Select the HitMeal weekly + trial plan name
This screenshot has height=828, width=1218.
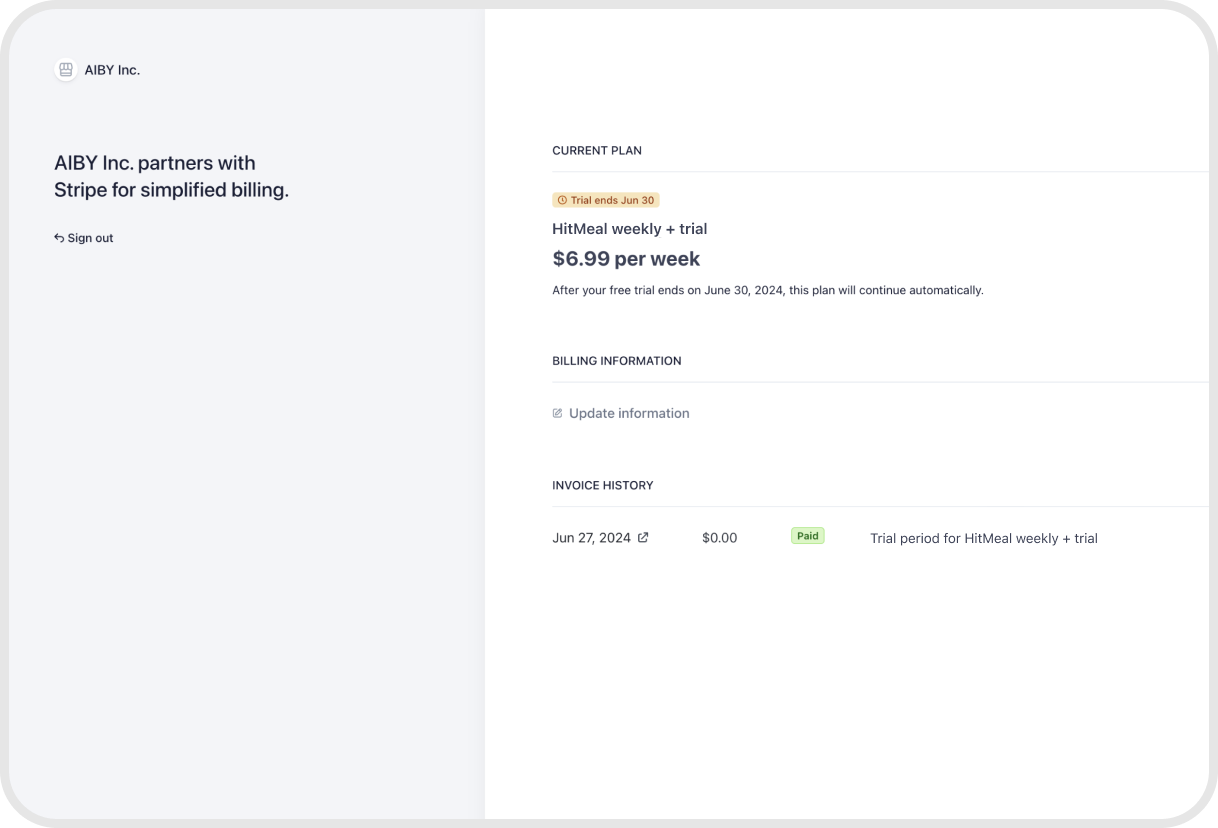click(629, 229)
